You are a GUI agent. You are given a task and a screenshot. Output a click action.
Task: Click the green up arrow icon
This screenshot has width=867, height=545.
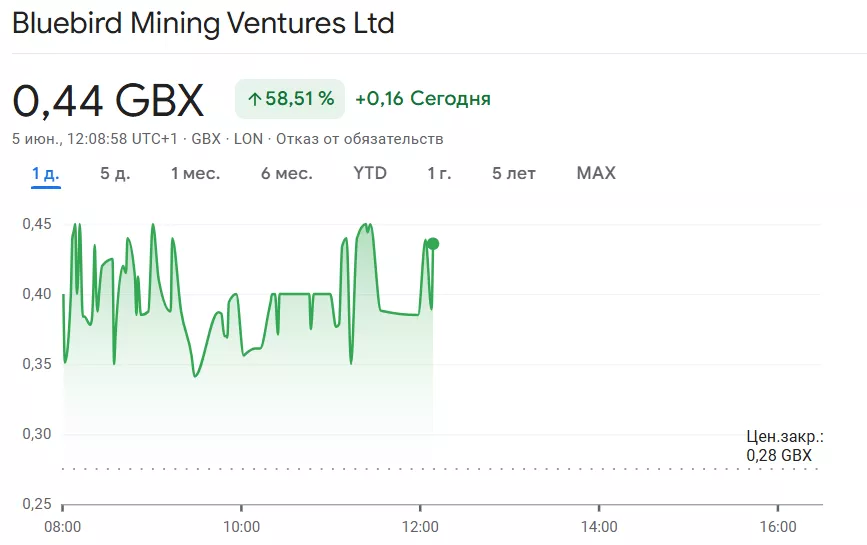pyautogui.click(x=254, y=99)
